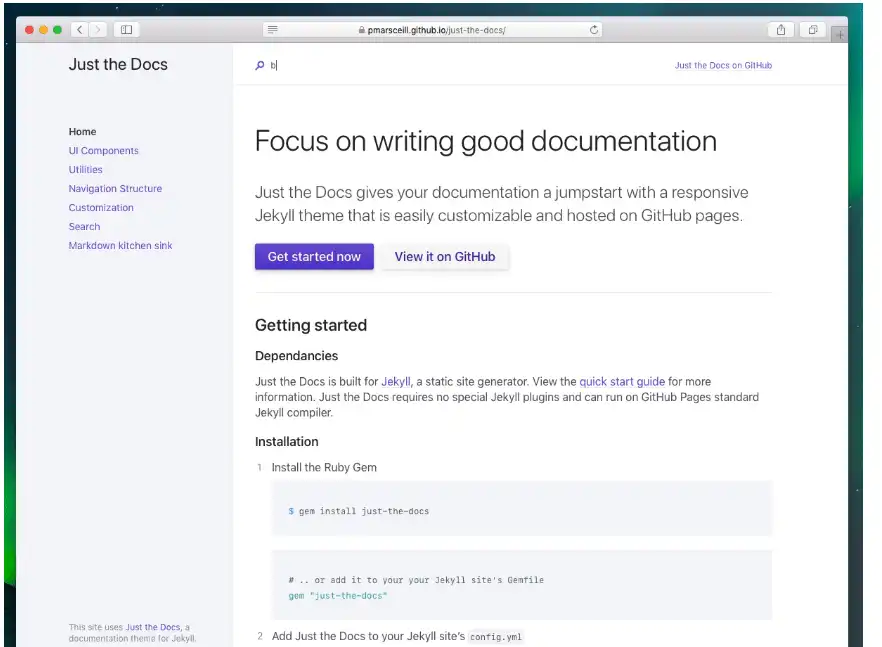The image size is (882, 647).
Task: Click the padlock icon in URL bar
Action: [362, 30]
